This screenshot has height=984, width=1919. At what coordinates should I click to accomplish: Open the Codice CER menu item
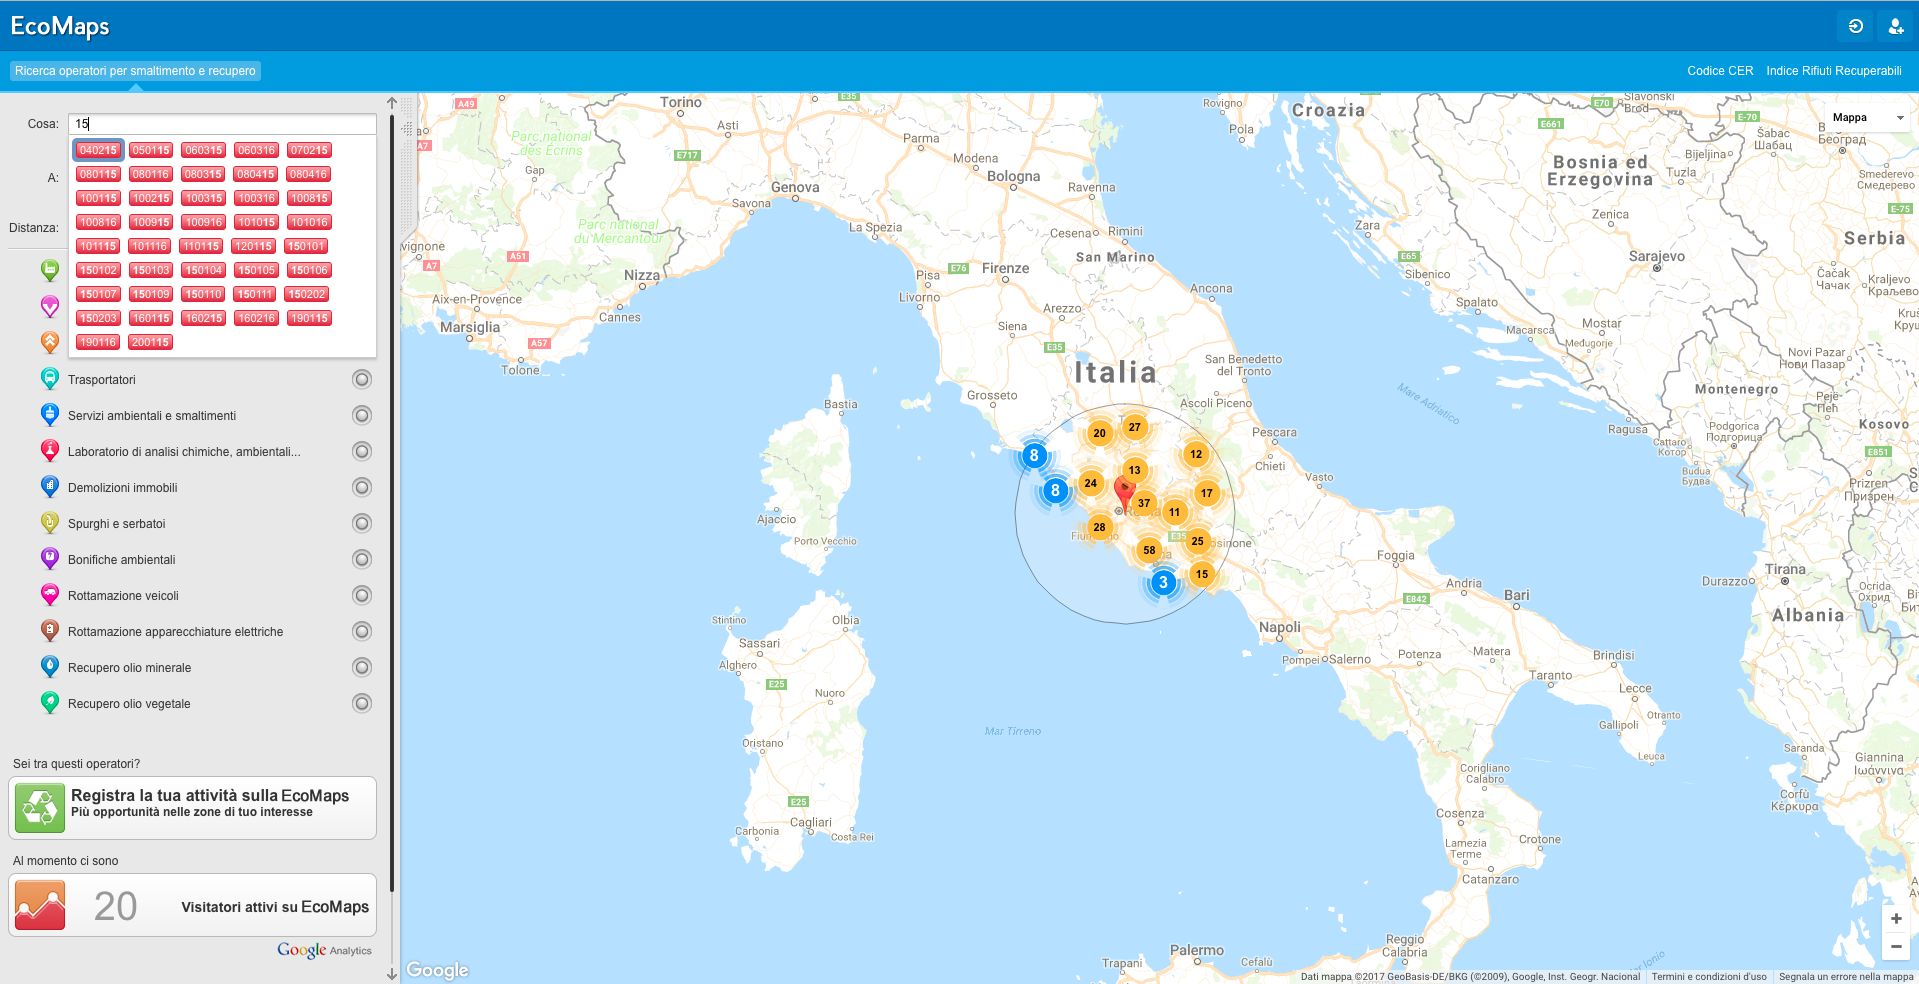click(x=1720, y=71)
